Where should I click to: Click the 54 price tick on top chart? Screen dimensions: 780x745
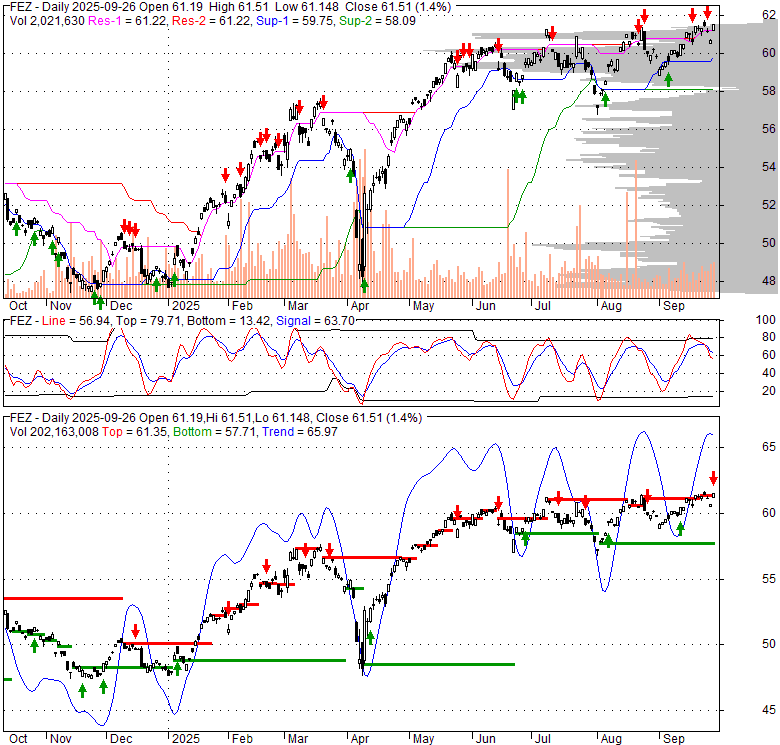(769, 167)
